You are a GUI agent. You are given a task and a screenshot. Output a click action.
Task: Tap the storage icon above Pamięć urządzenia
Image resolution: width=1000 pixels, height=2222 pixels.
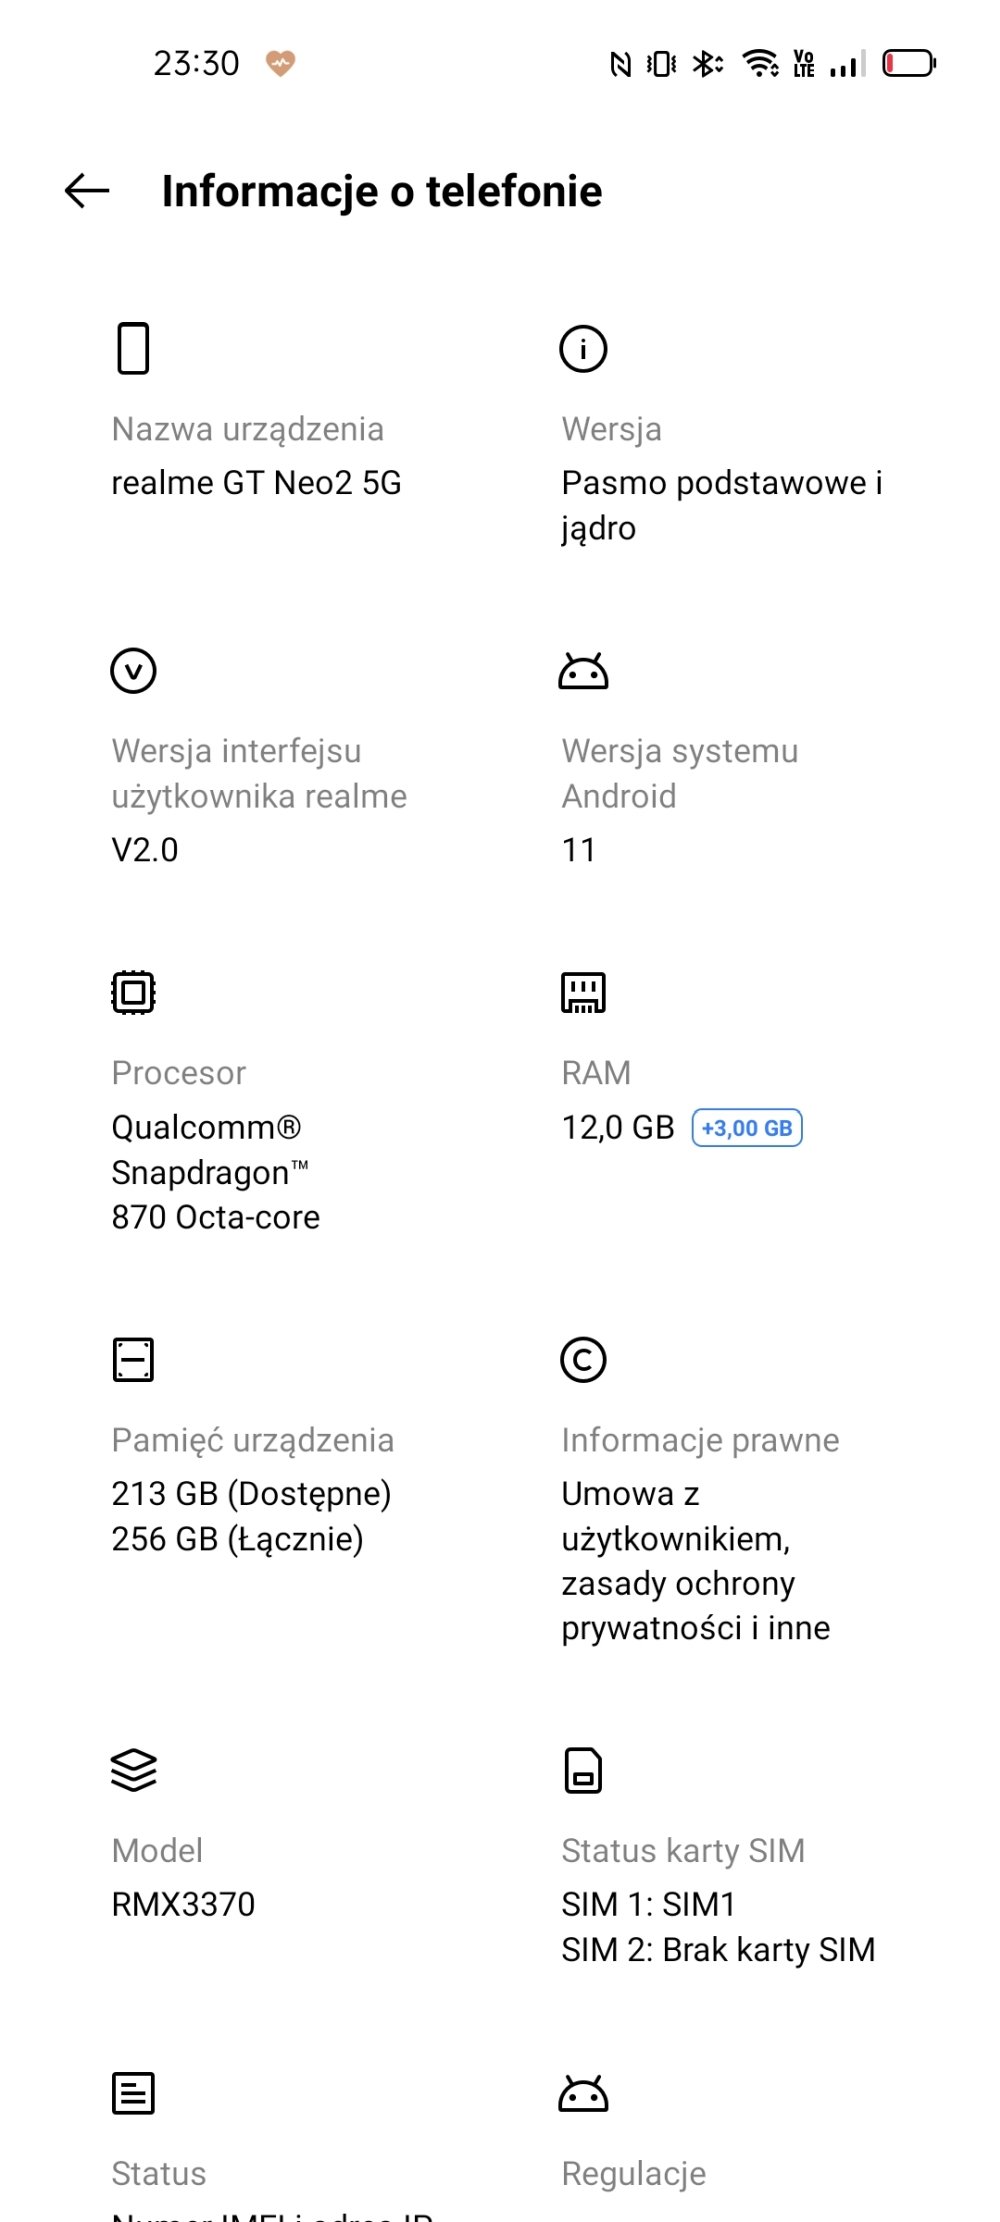click(x=133, y=1360)
